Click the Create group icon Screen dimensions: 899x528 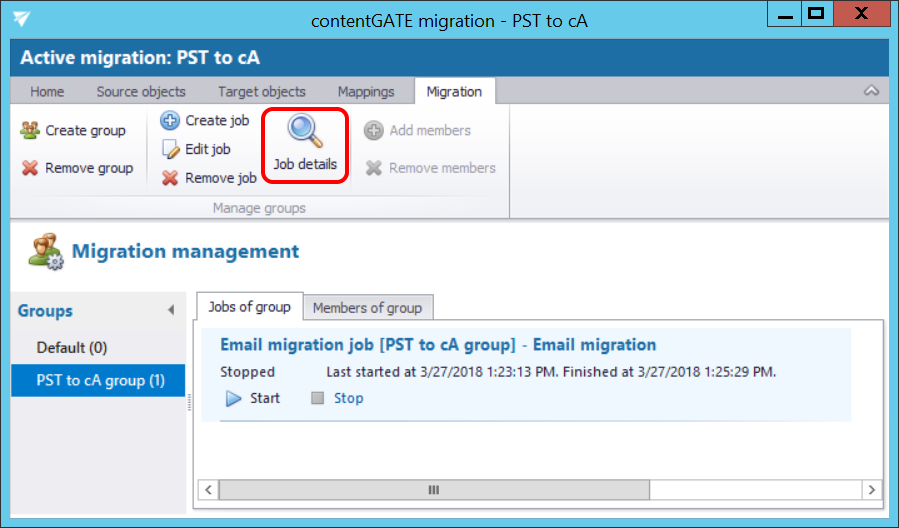coord(30,131)
